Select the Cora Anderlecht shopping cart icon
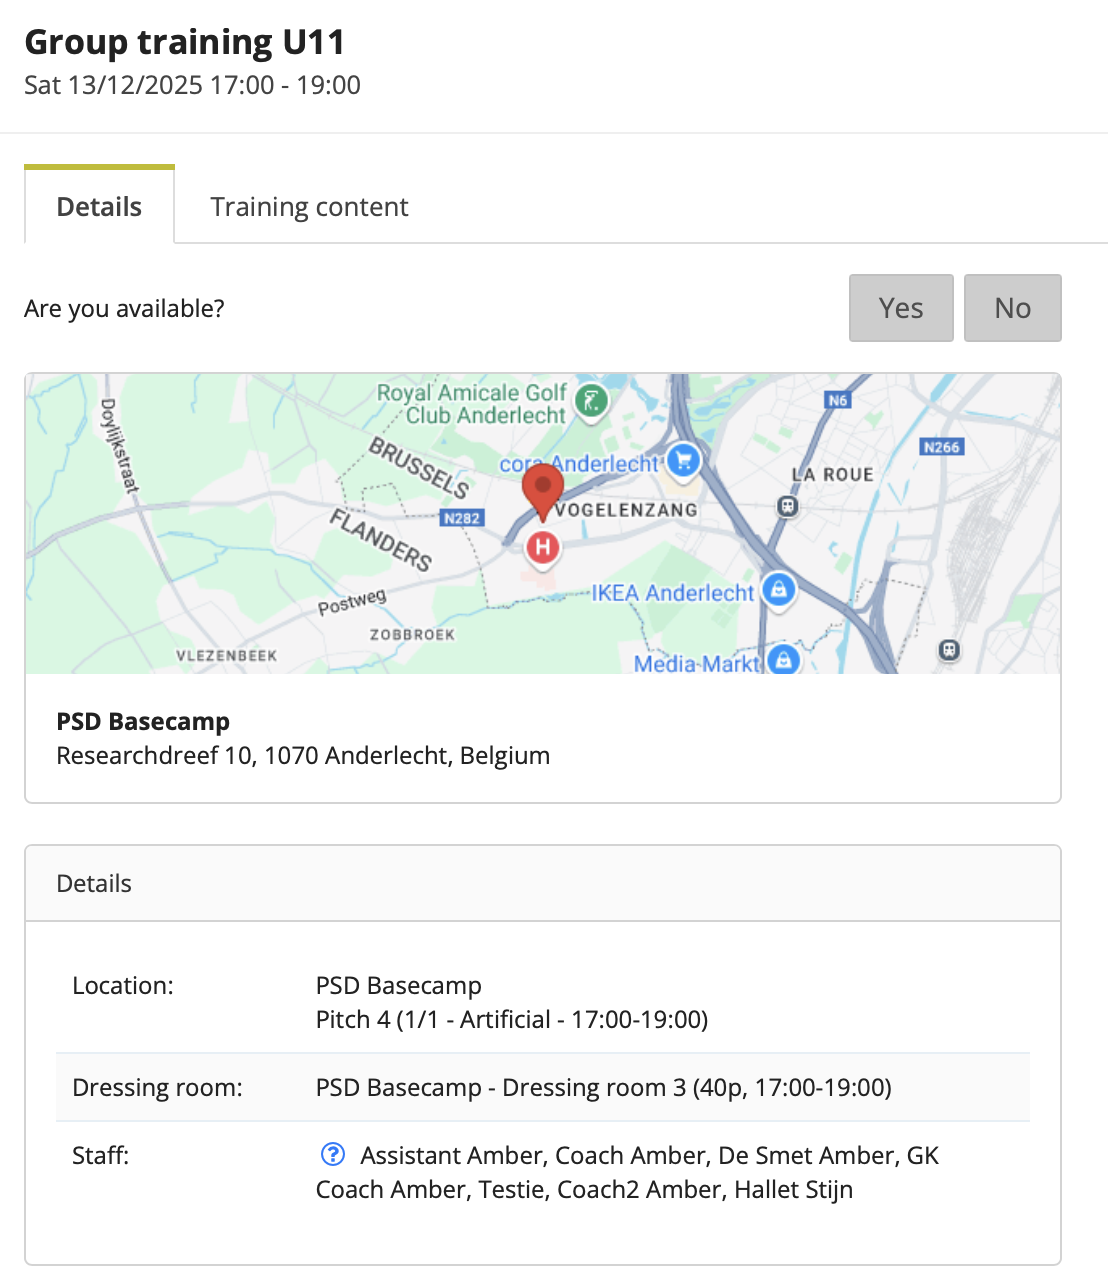This screenshot has width=1108, height=1282. (684, 460)
